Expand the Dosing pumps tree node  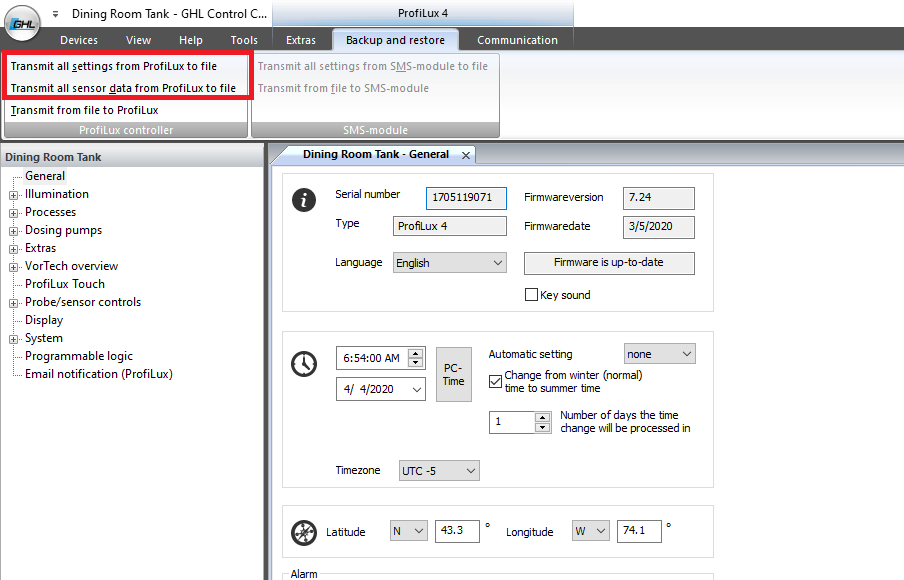pos(13,231)
